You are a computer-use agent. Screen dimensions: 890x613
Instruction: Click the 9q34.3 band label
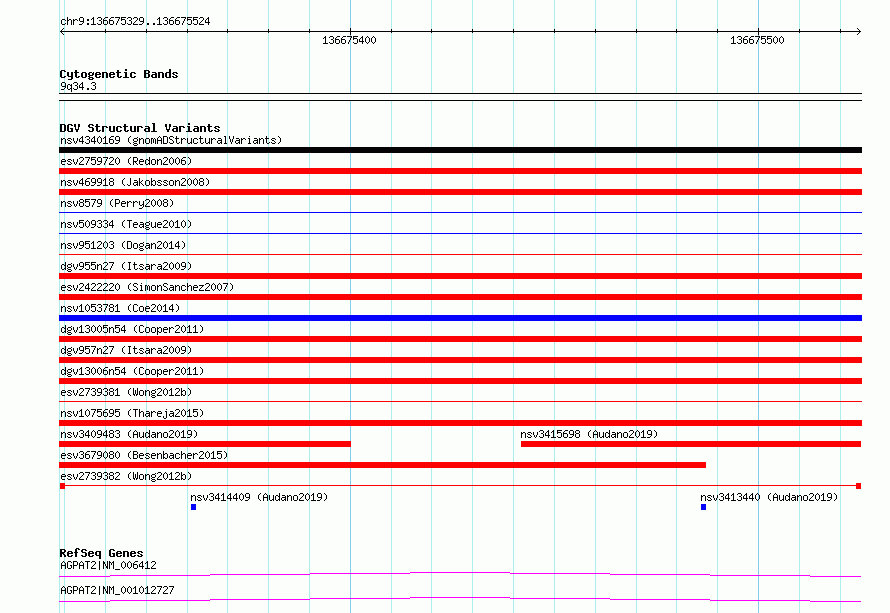click(78, 86)
